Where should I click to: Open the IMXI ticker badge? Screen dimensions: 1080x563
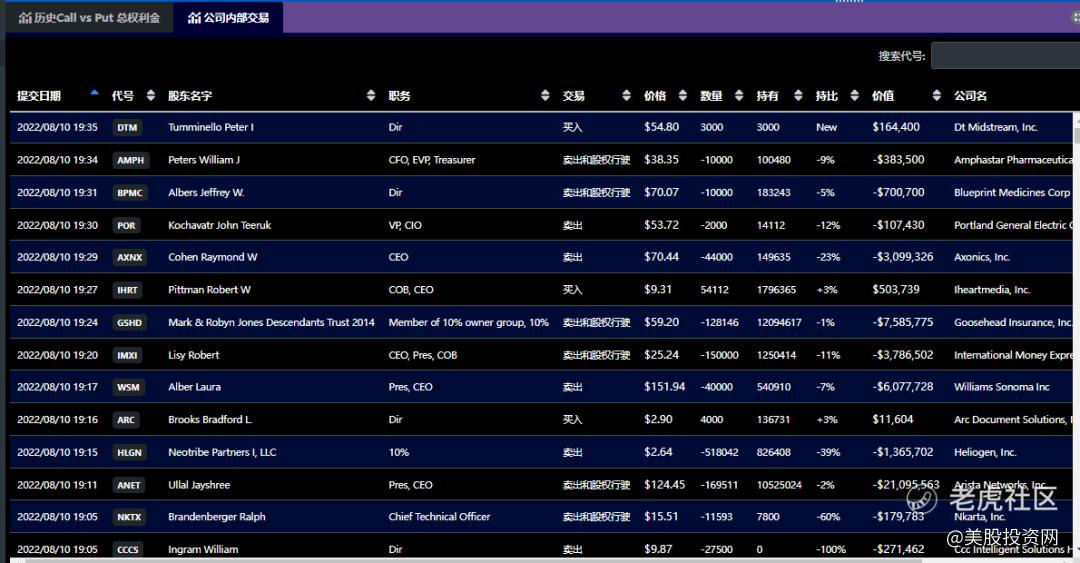(127, 356)
